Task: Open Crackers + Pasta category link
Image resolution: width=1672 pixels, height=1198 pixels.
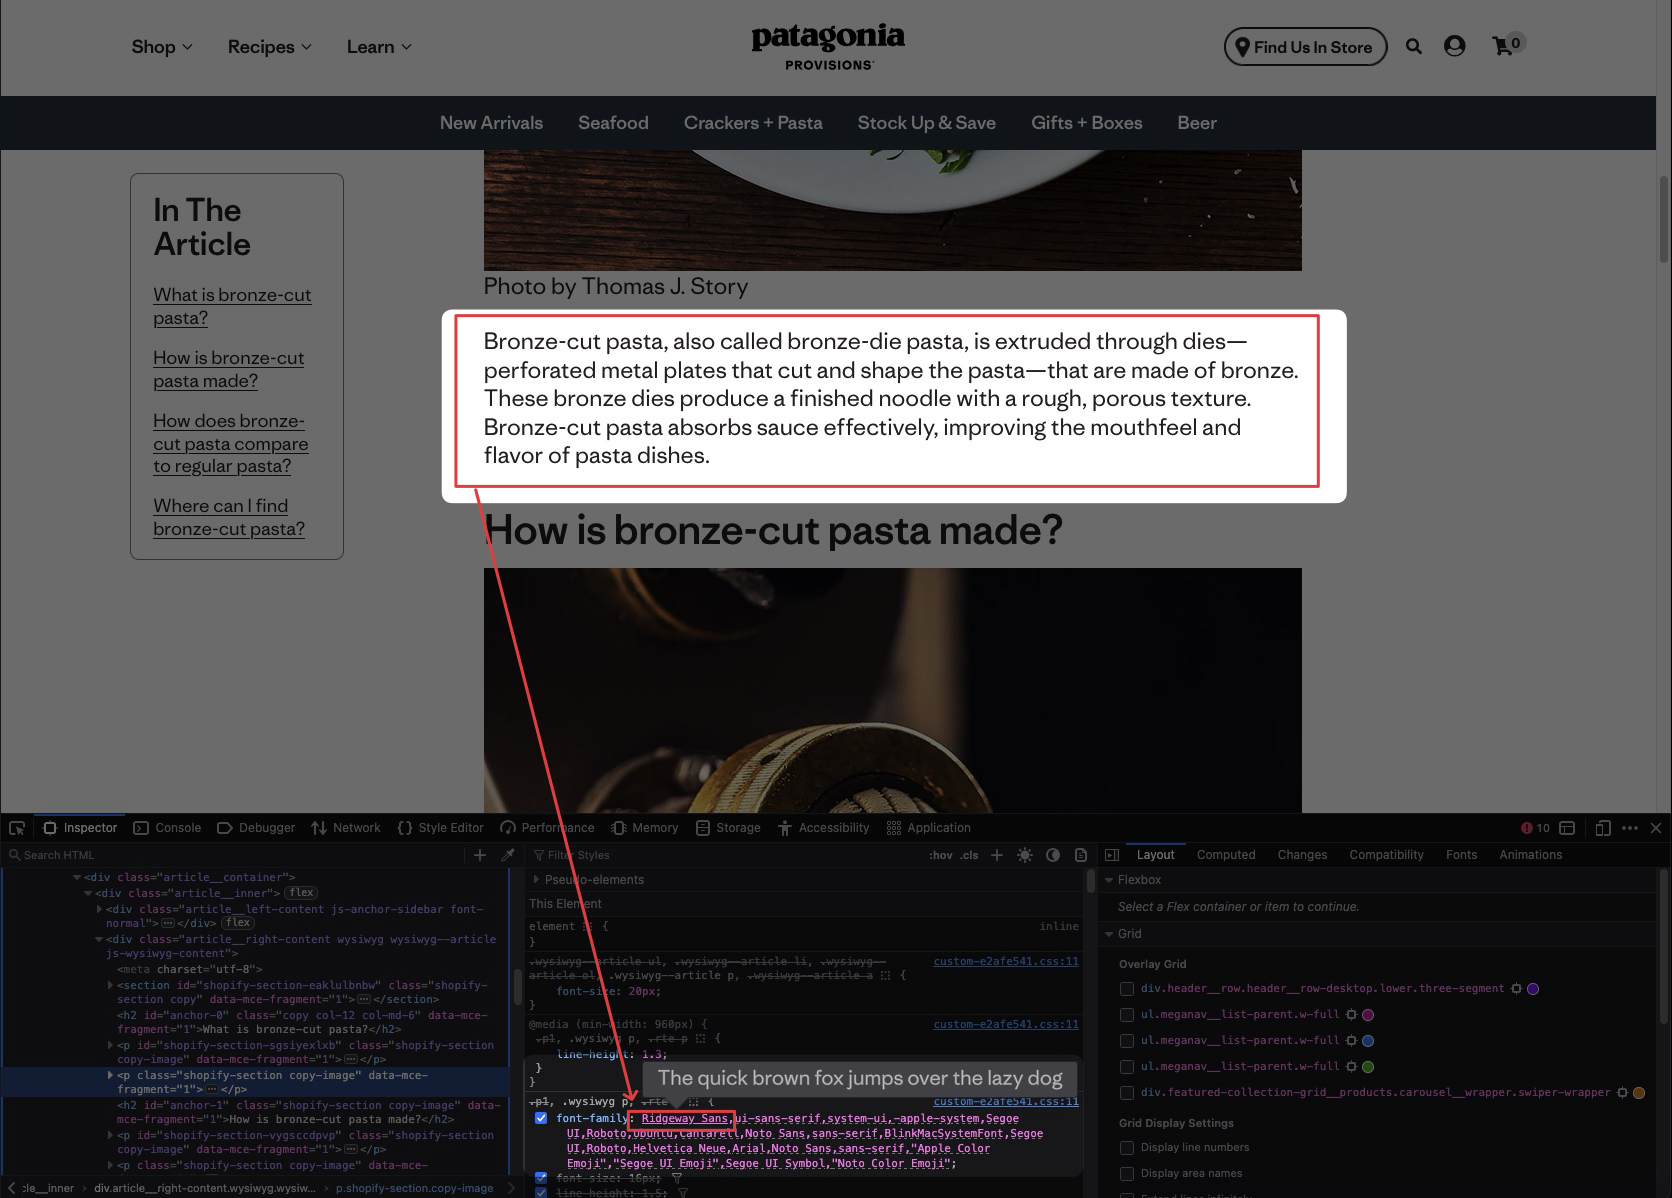Action: 753,123
